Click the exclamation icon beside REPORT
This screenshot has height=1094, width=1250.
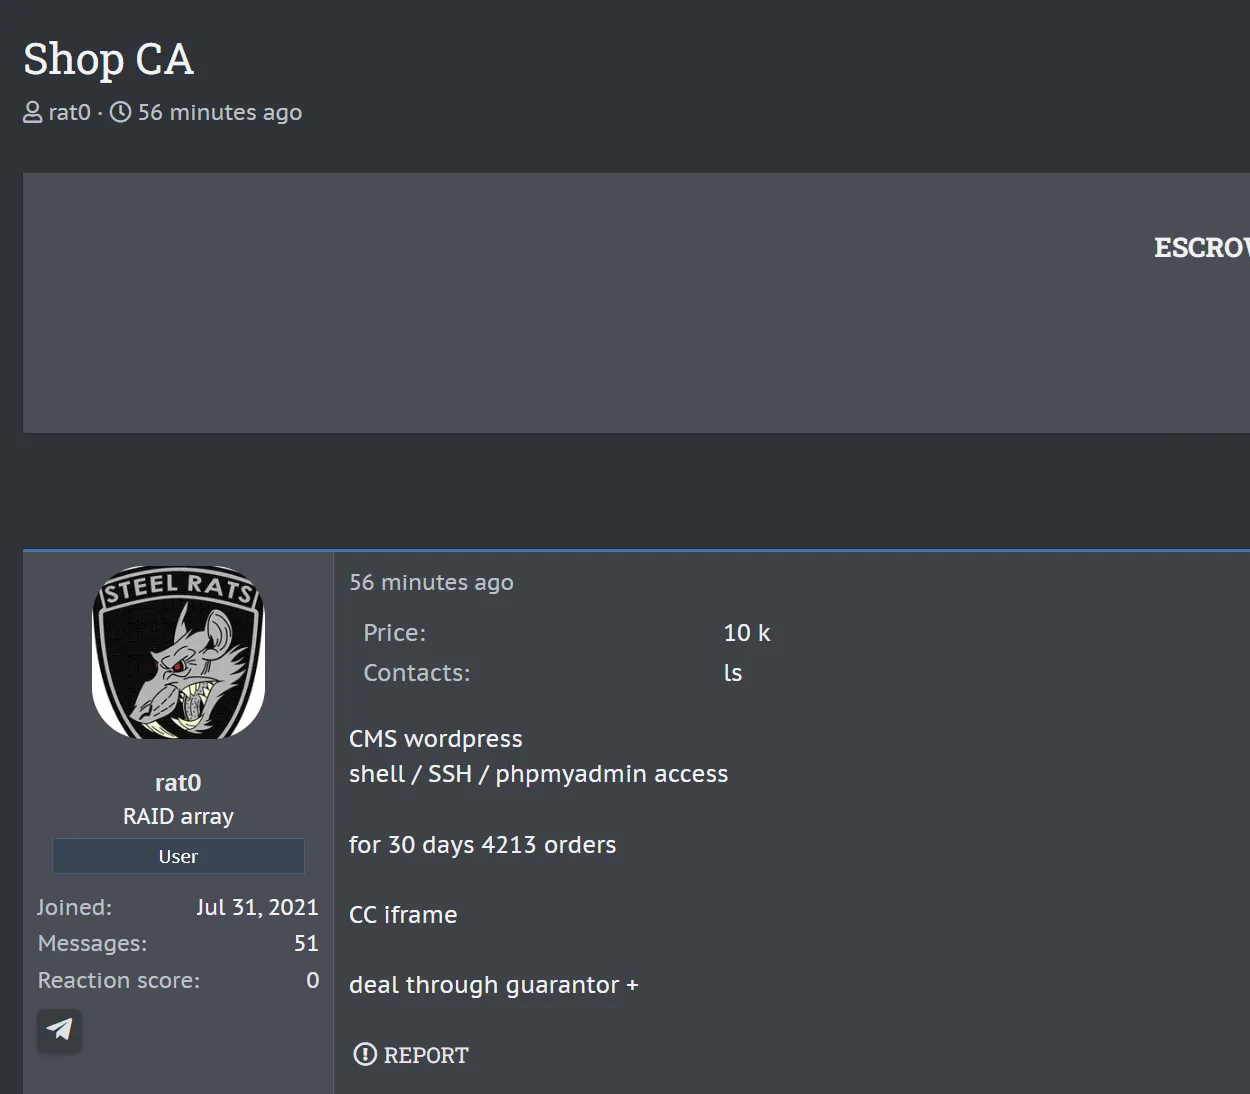[365, 1054]
